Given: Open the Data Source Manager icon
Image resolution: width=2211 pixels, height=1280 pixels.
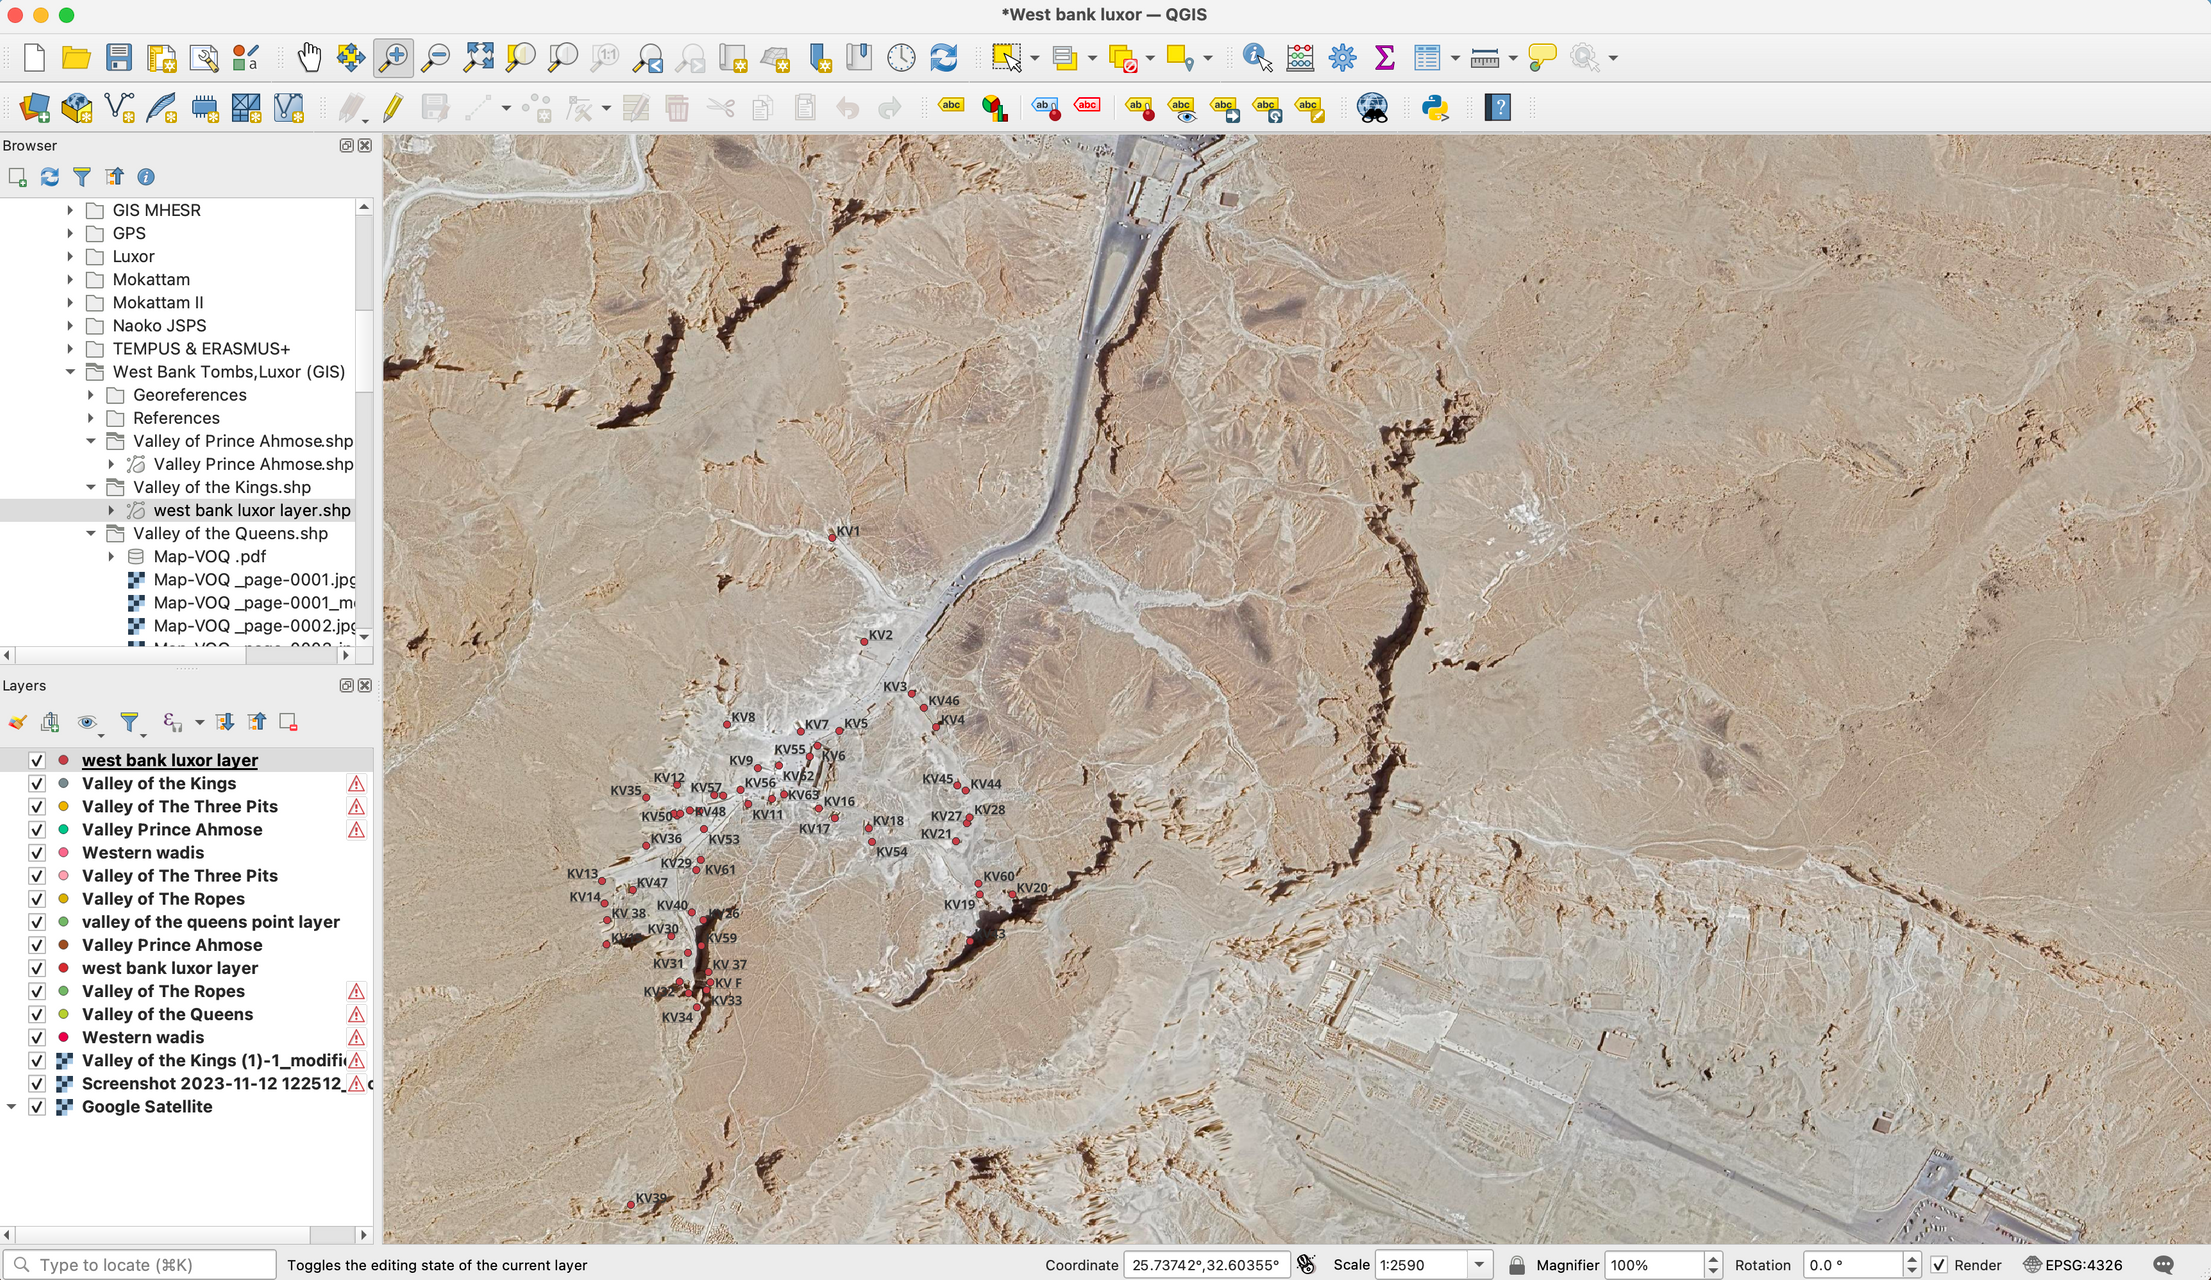Looking at the screenshot, I should click(x=34, y=108).
